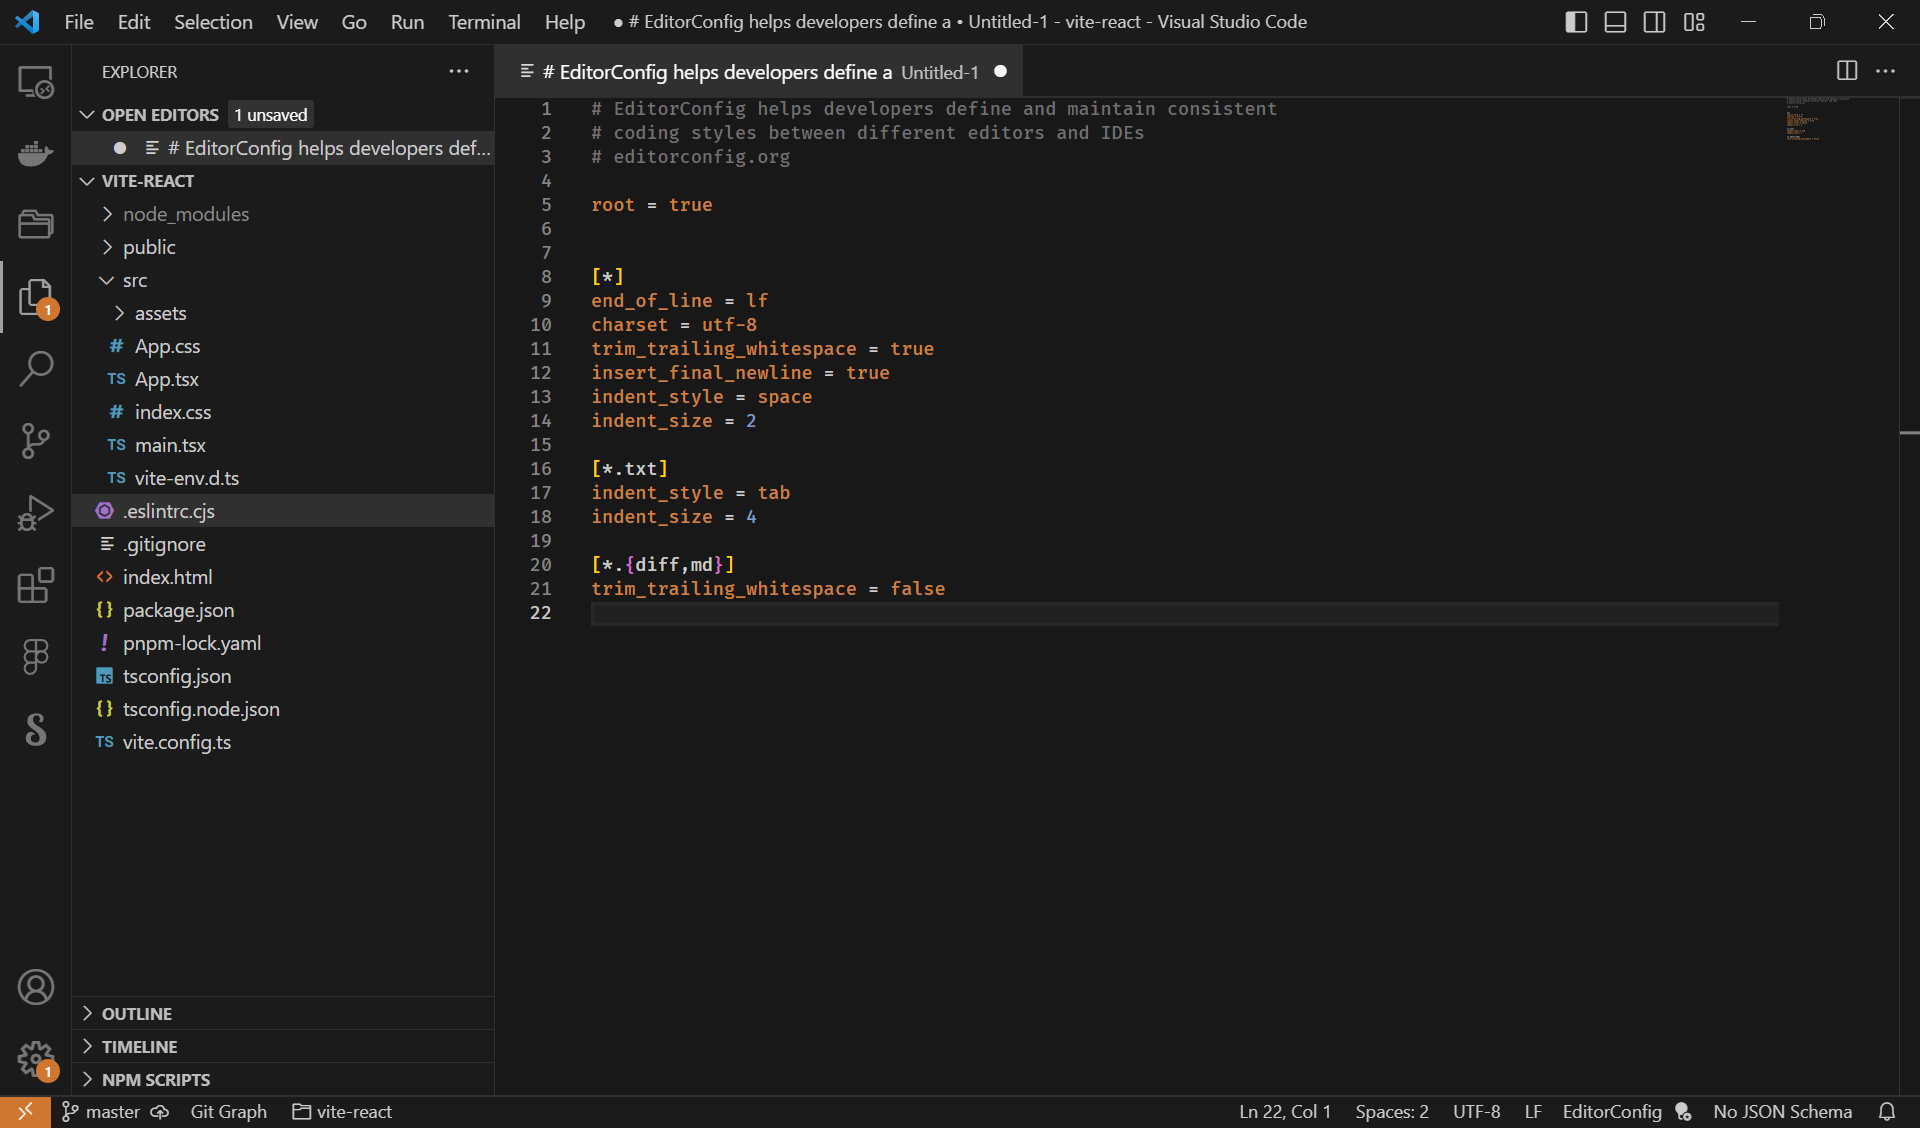Toggle Primary Side Bar visibility

click(1576, 22)
